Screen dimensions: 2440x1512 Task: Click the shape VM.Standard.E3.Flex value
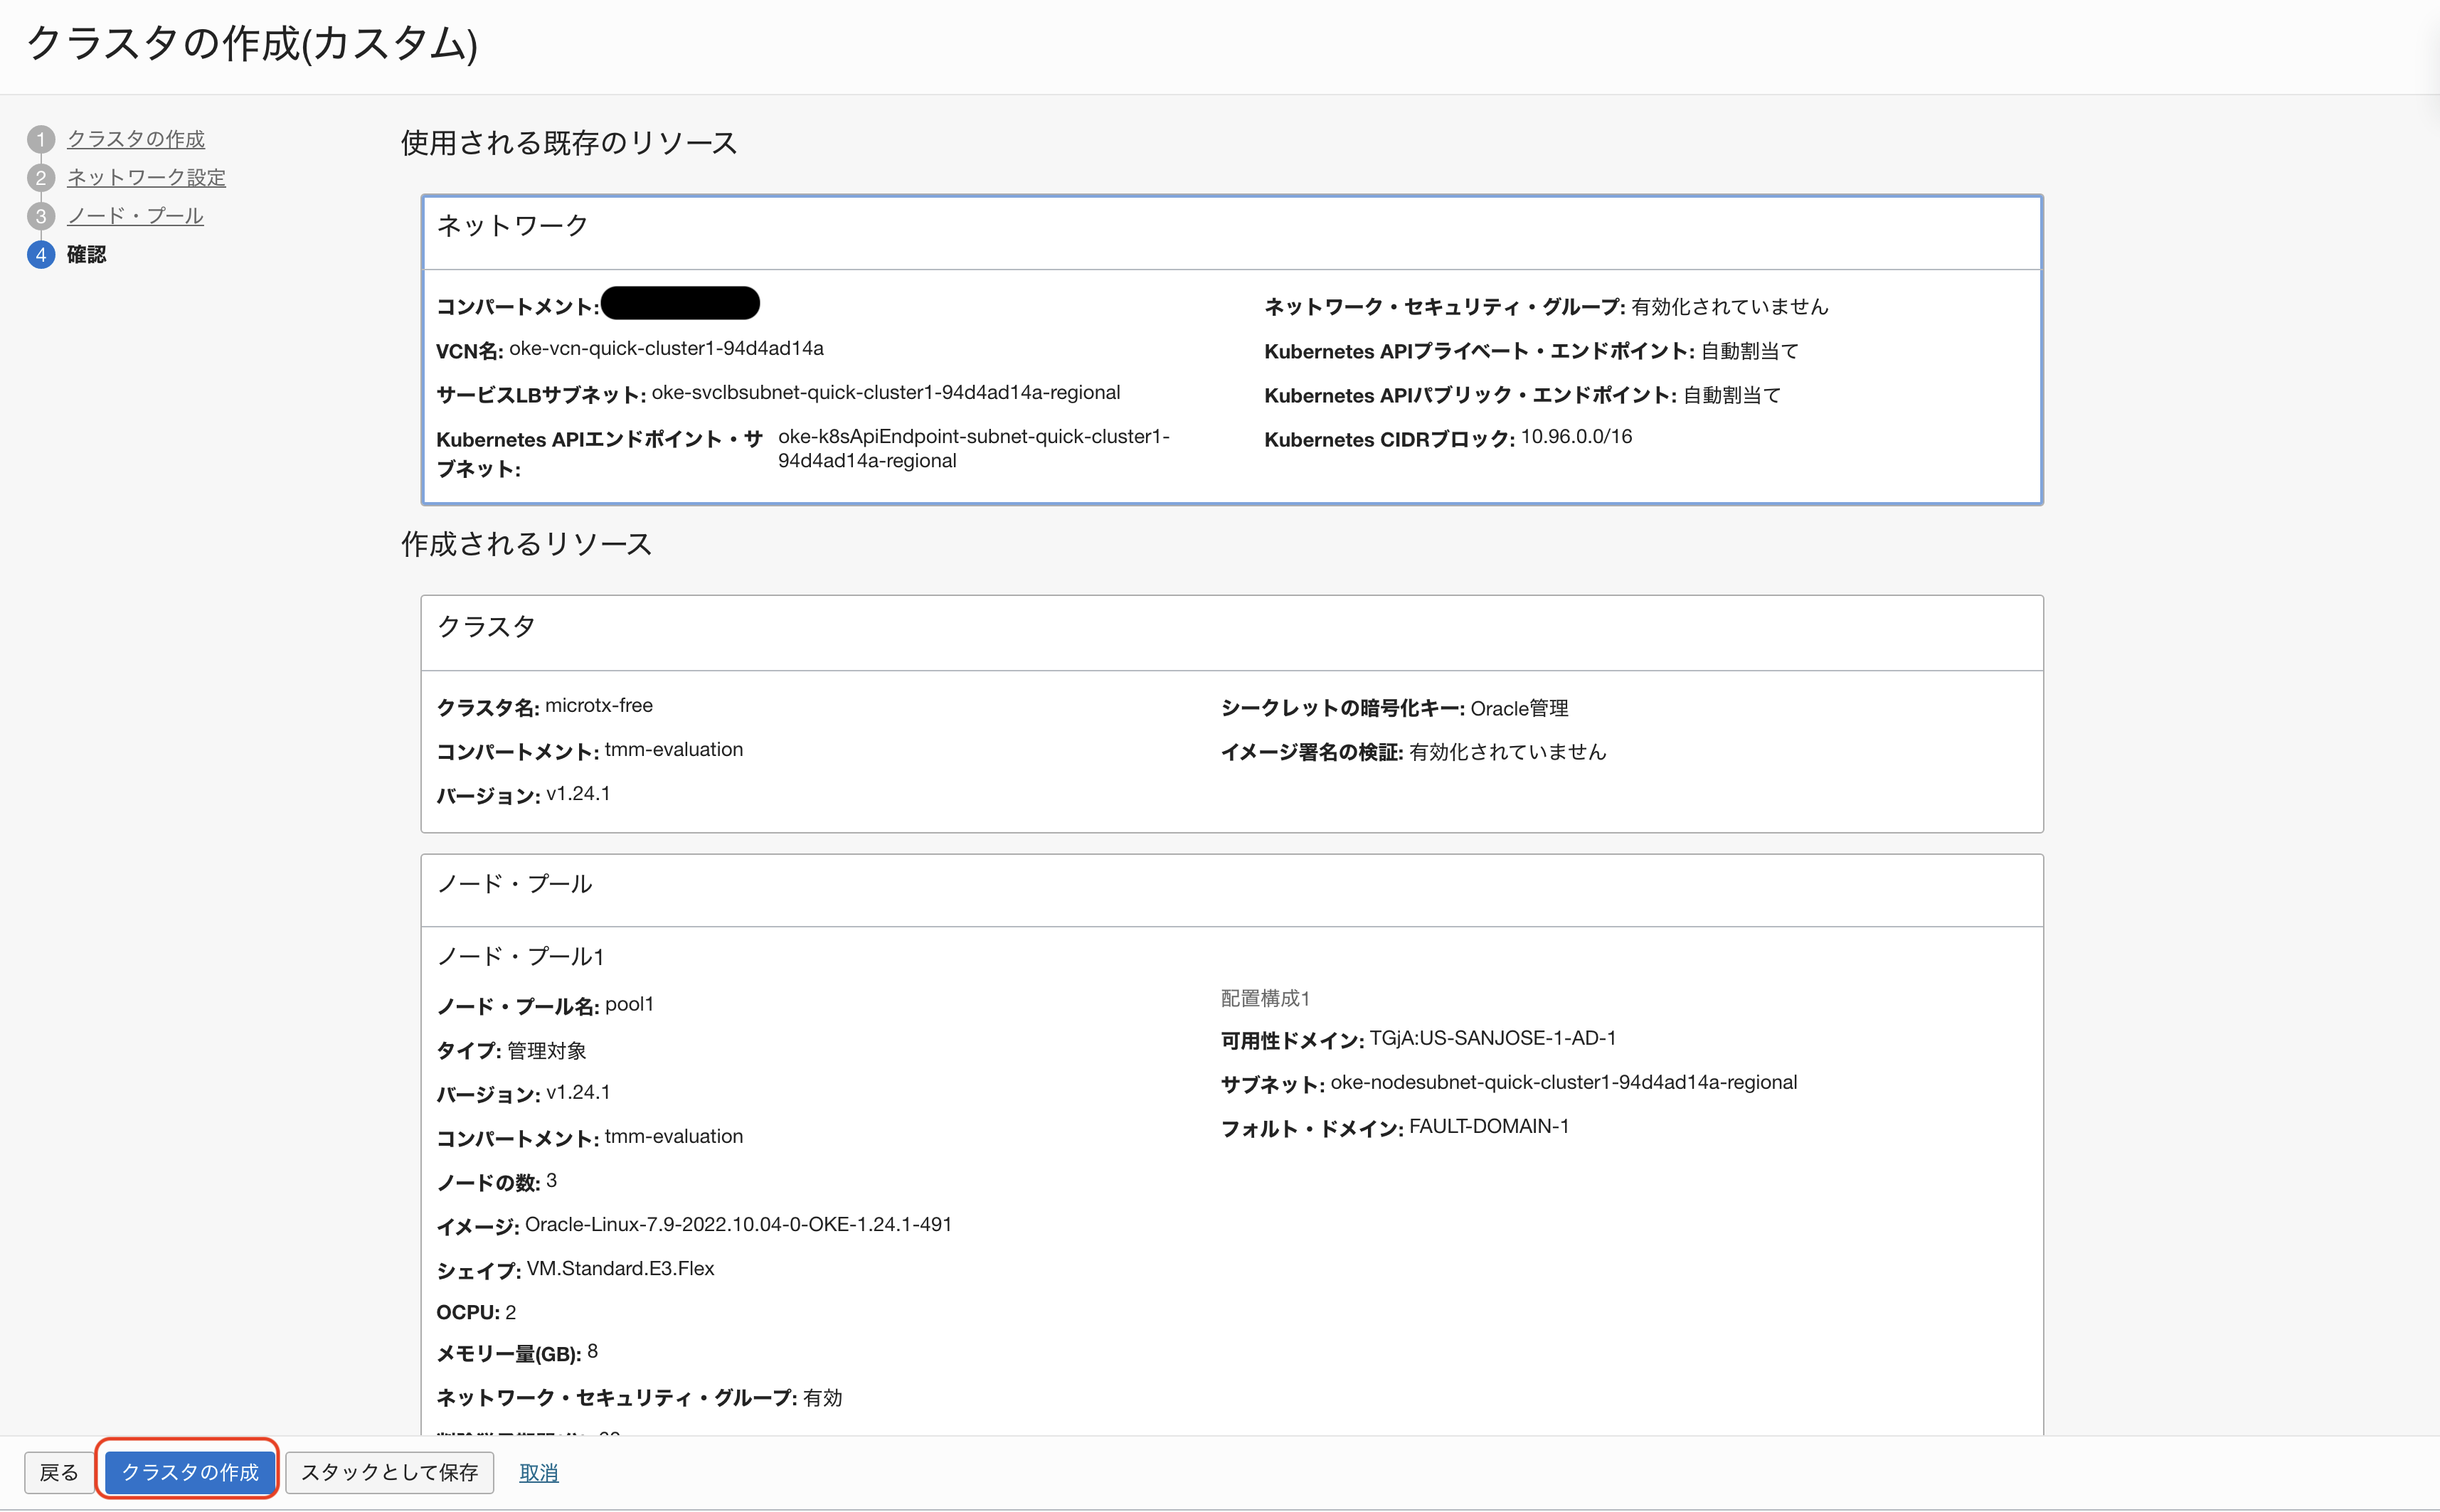(620, 1268)
